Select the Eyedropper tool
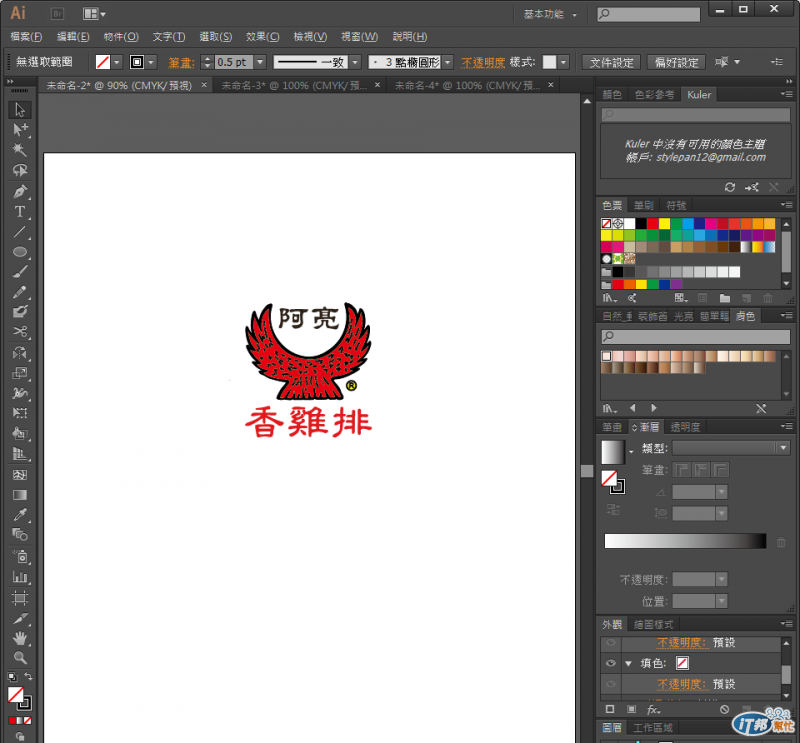Screen dimensions: 800x743 [x=19, y=515]
